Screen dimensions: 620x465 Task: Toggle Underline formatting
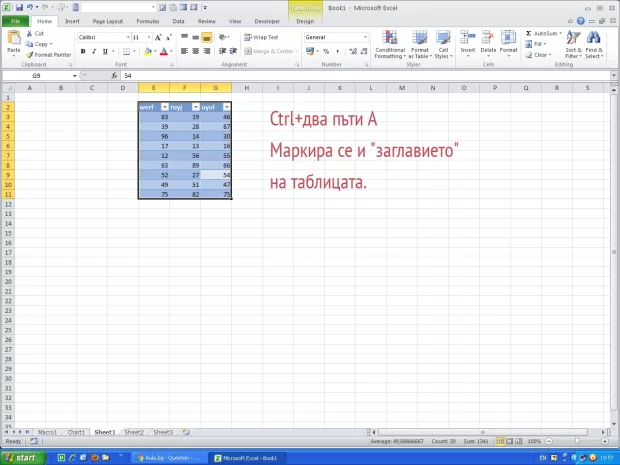pos(105,51)
